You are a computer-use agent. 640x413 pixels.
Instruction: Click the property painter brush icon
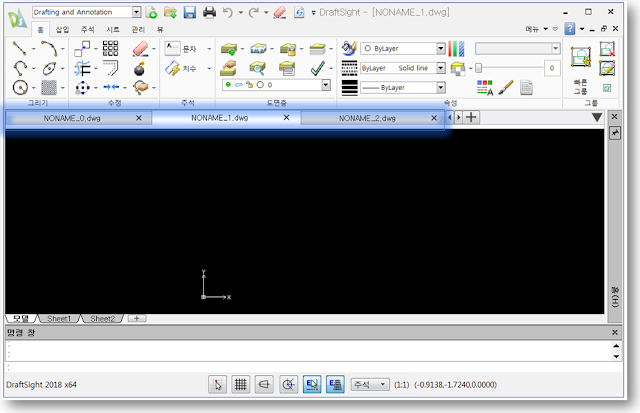point(506,87)
